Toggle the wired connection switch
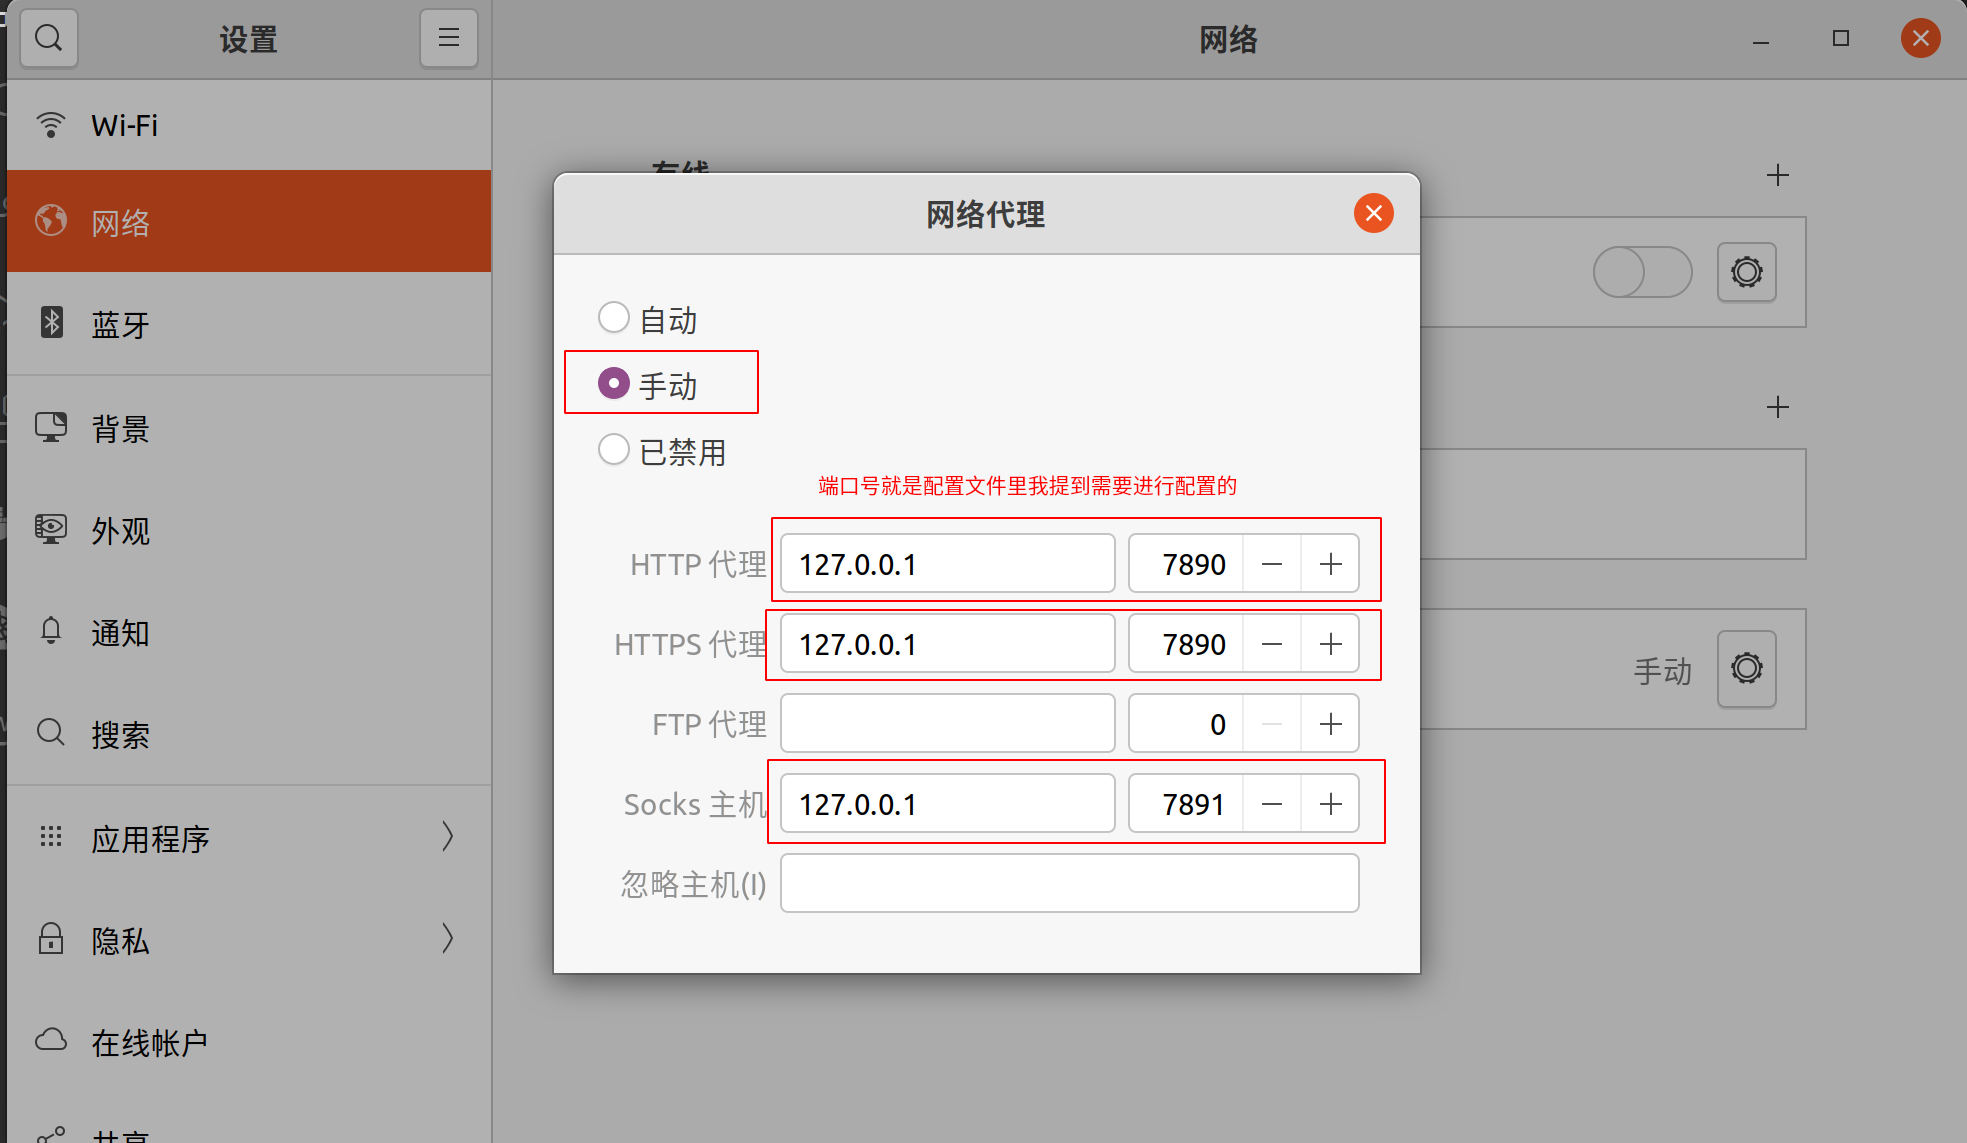Screen dimensions: 1967x1143 tap(1642, 272)
